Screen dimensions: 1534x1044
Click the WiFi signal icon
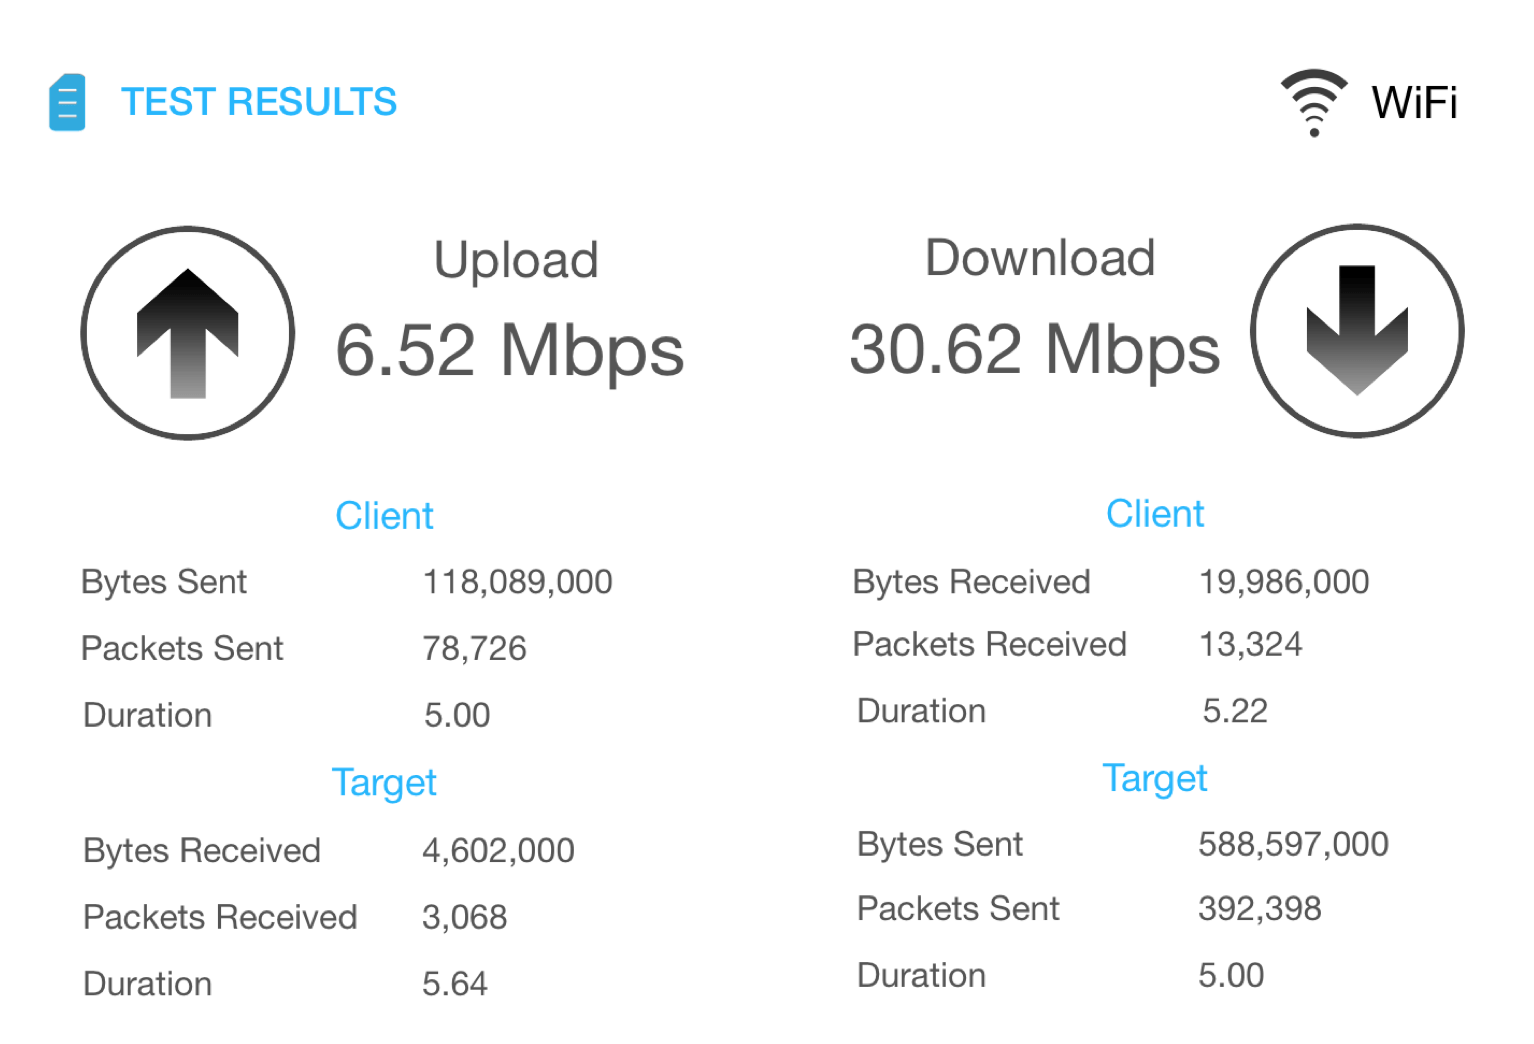coord(1314,102)
